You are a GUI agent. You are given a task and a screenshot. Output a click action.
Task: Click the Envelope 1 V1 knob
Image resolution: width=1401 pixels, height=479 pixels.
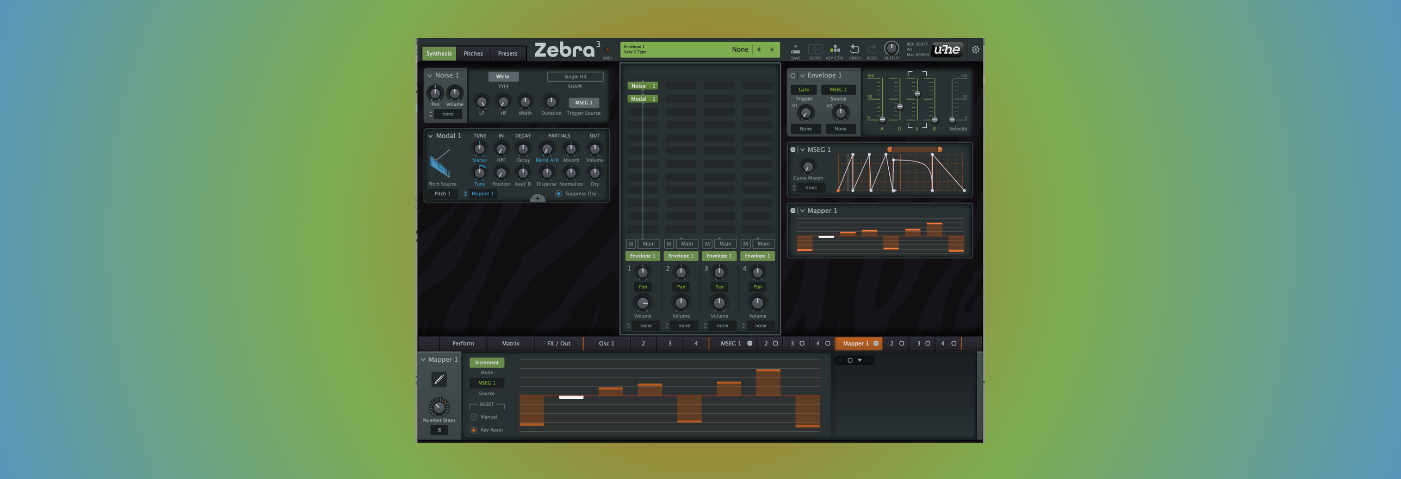(x=806, y=113)
